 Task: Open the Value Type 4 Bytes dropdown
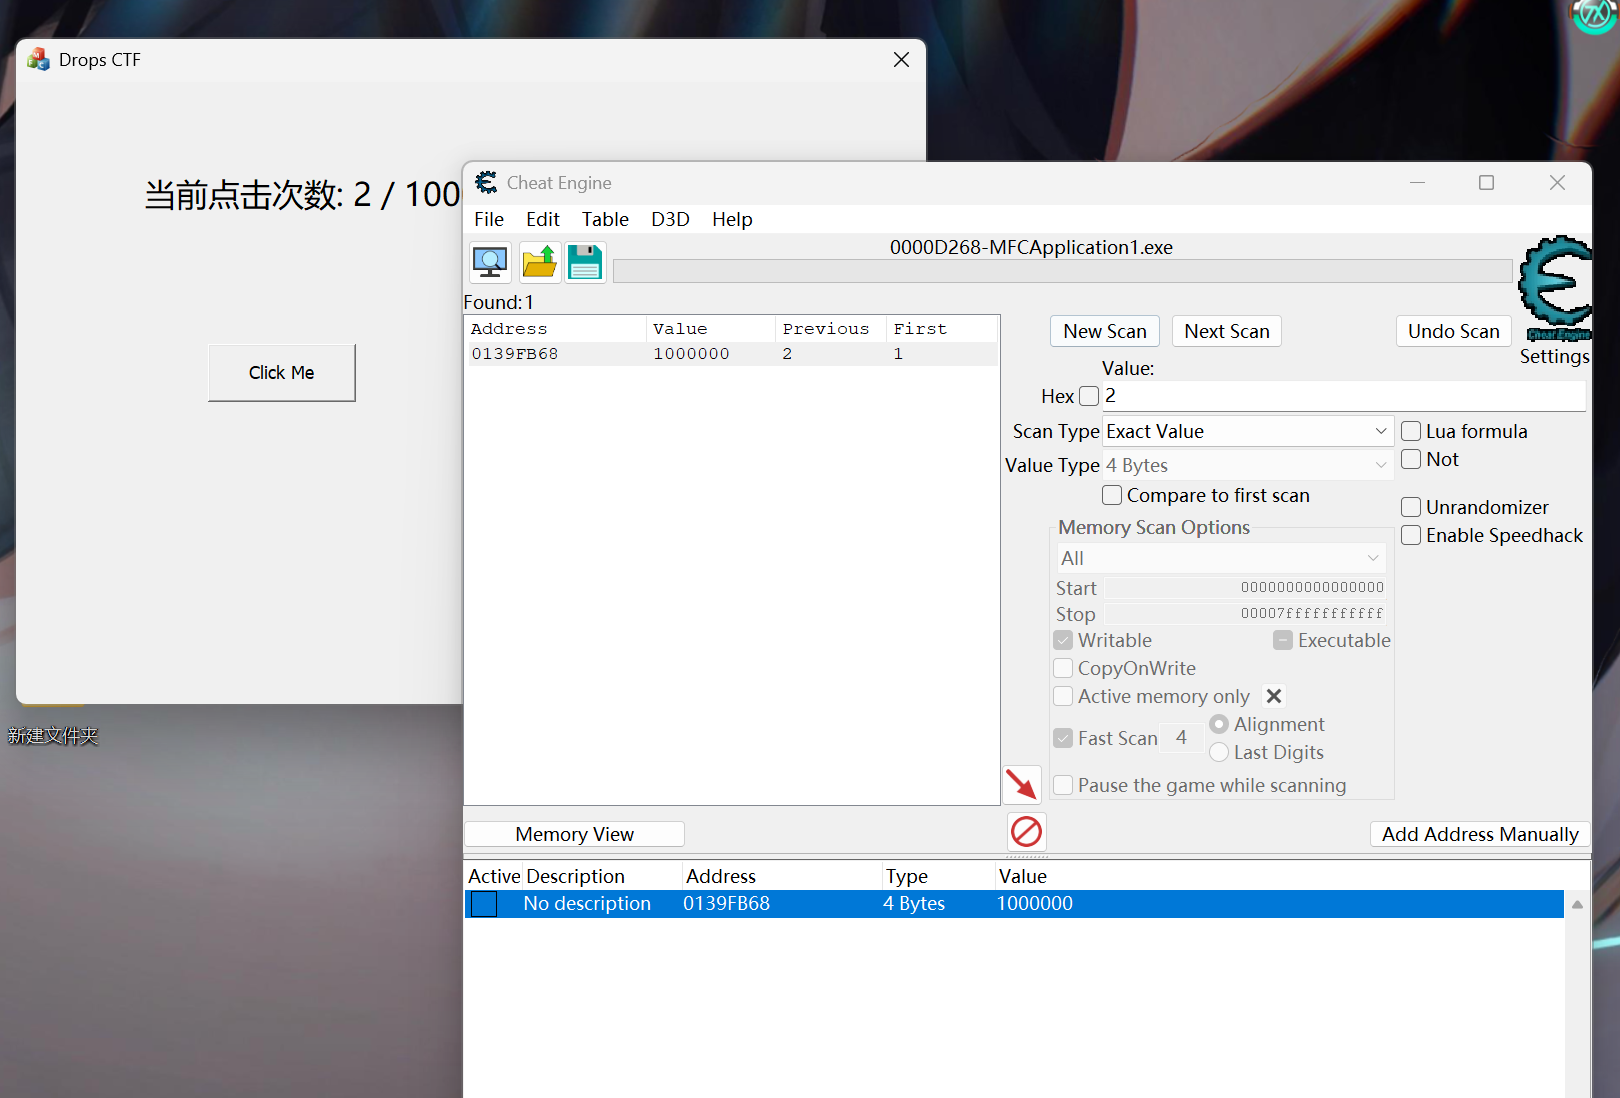1248,465
